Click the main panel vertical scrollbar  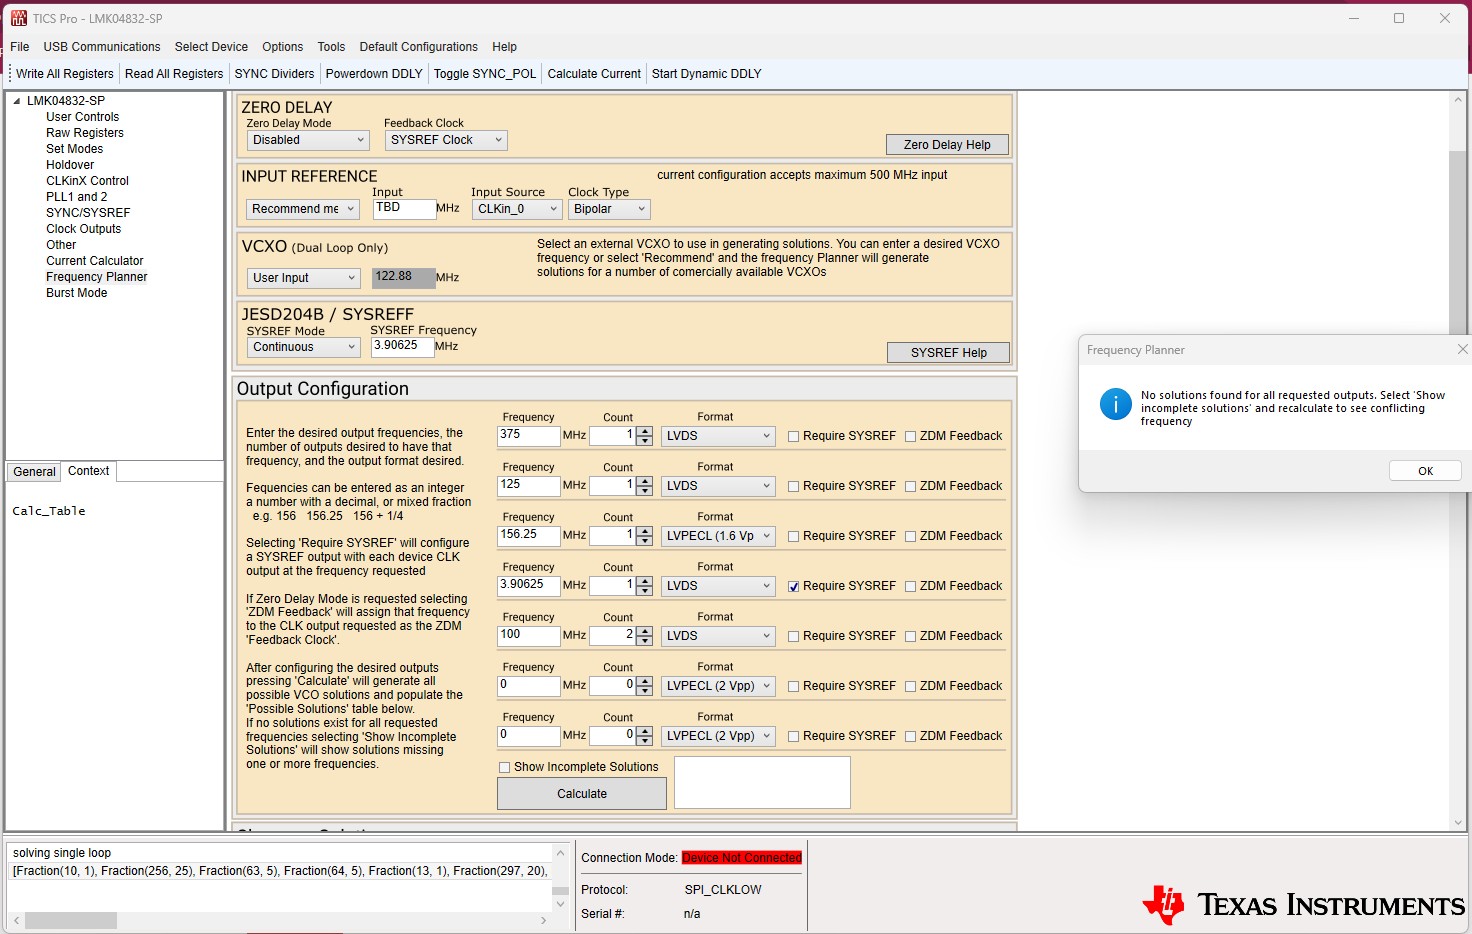coord(1458,460)
